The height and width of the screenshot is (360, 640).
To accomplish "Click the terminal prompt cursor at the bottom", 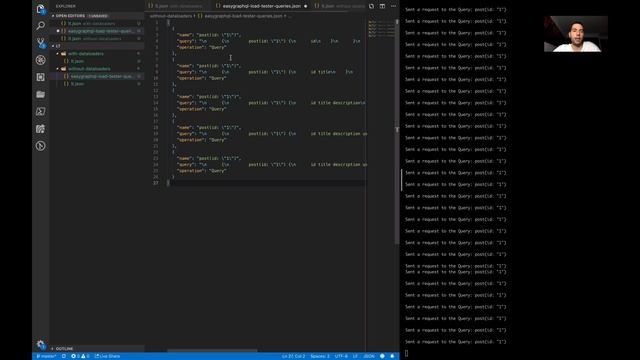I will pos(407,353).
